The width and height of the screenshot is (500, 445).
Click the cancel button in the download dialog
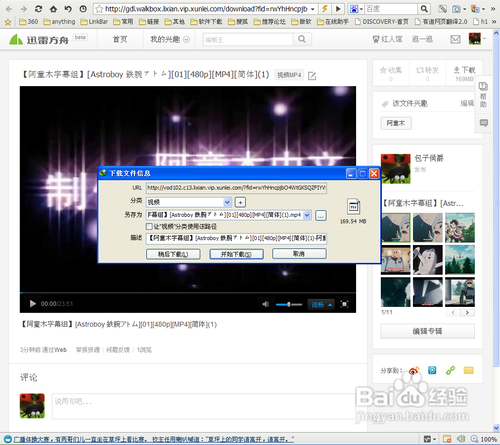click(x=299, y=254)
